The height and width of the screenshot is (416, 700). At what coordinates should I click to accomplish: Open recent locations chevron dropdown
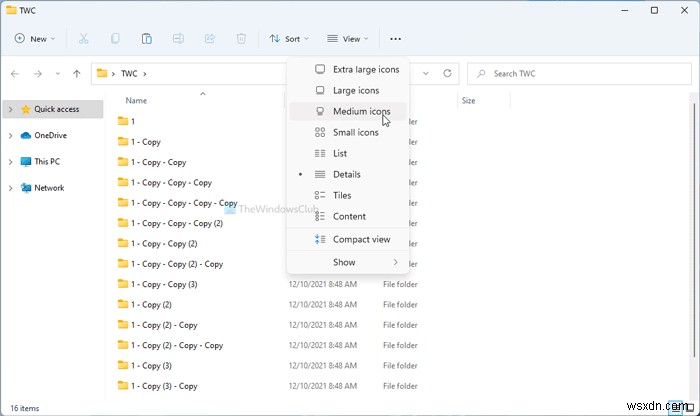(x=58, y=74)
